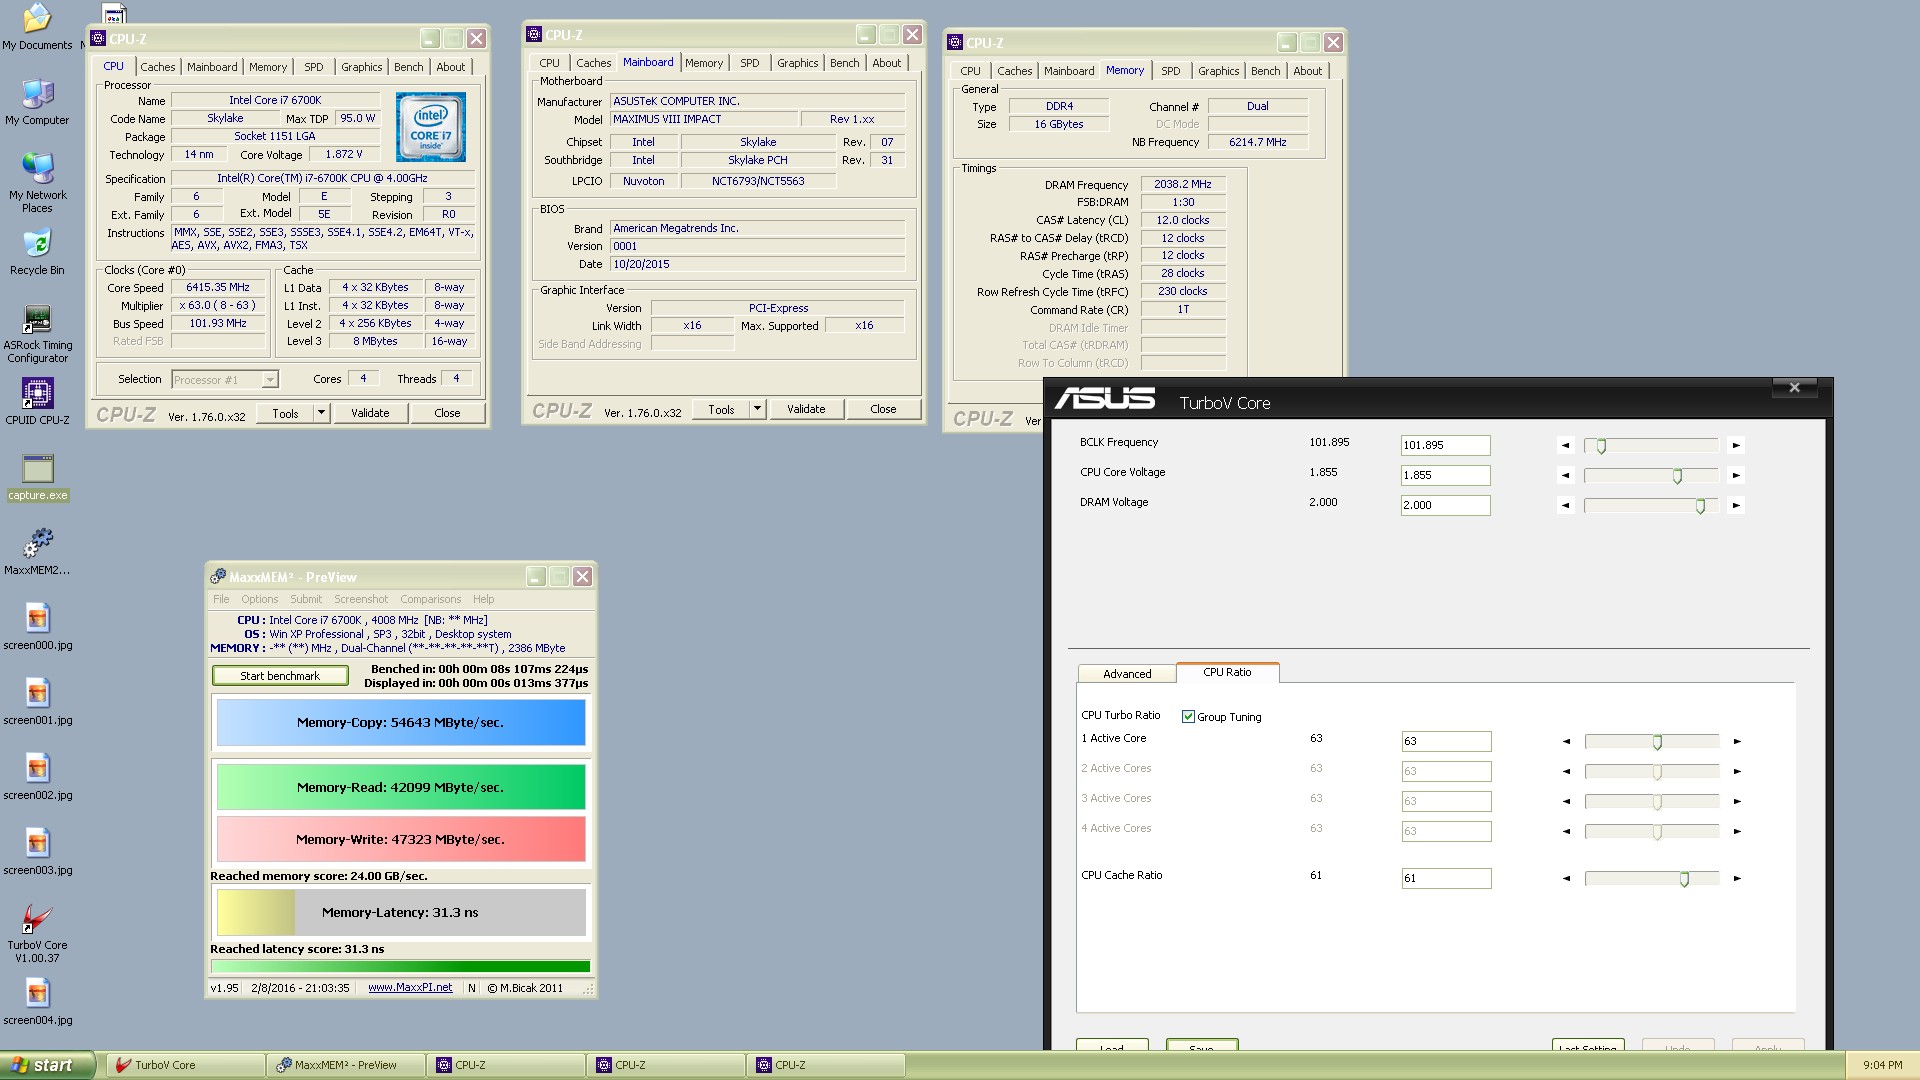Open the Options menu in MaxxMEM²

[259, 599]
